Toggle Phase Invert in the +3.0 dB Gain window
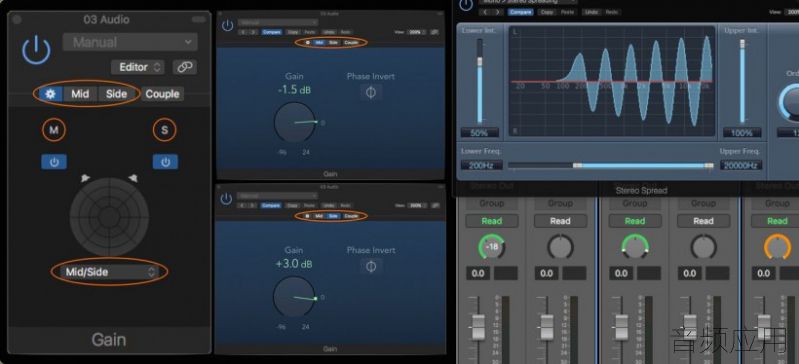 coord(370,266)
